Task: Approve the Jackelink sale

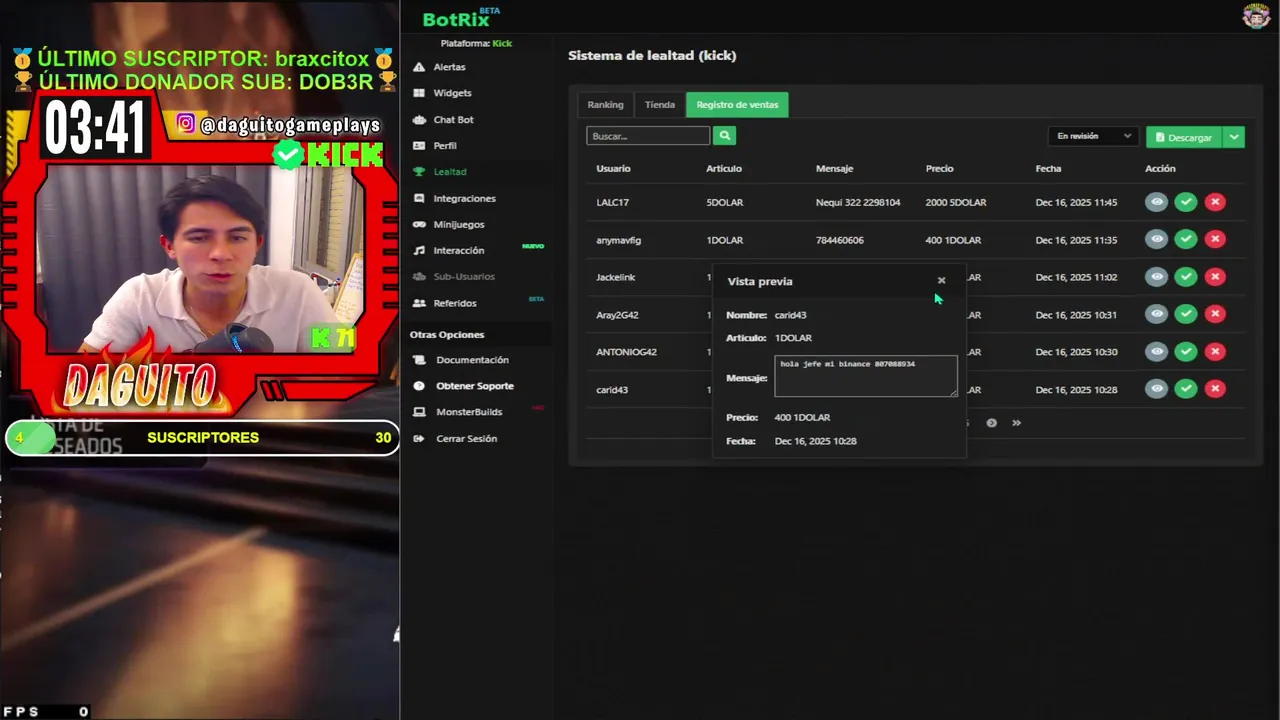Action: pyautogui.click(x=1186, y=277)
